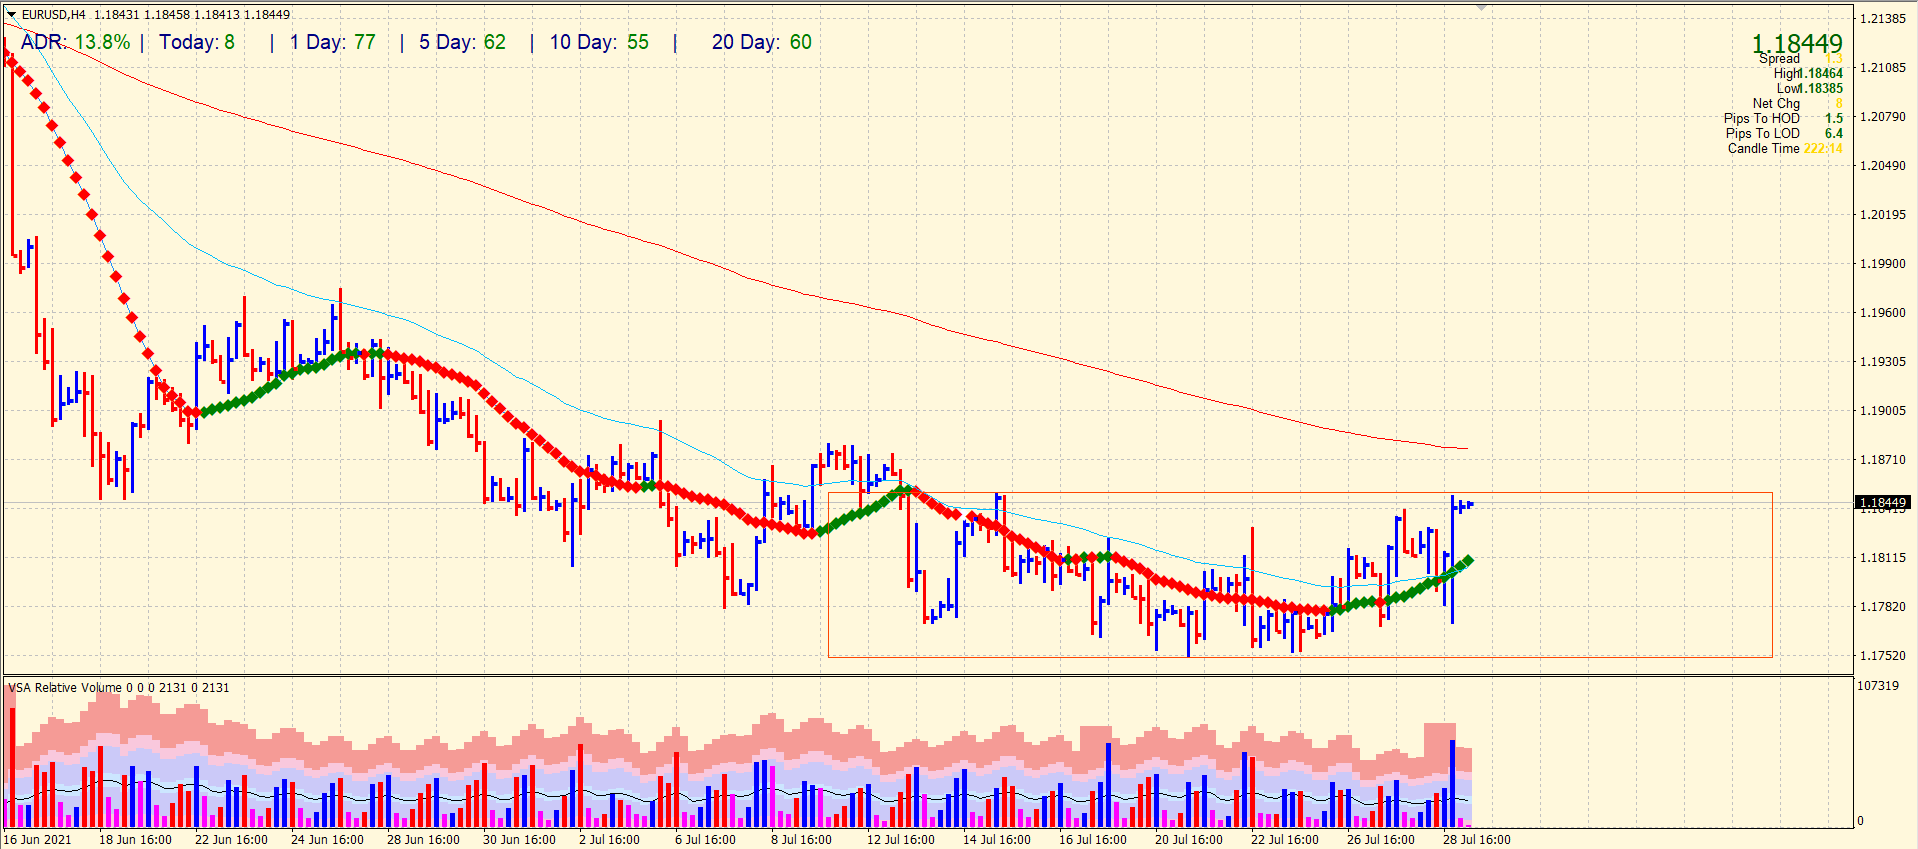This screenshot has height=849, width=1918.
Task: Click the 1.20490 price axis level
Action: pos(1882,166)
